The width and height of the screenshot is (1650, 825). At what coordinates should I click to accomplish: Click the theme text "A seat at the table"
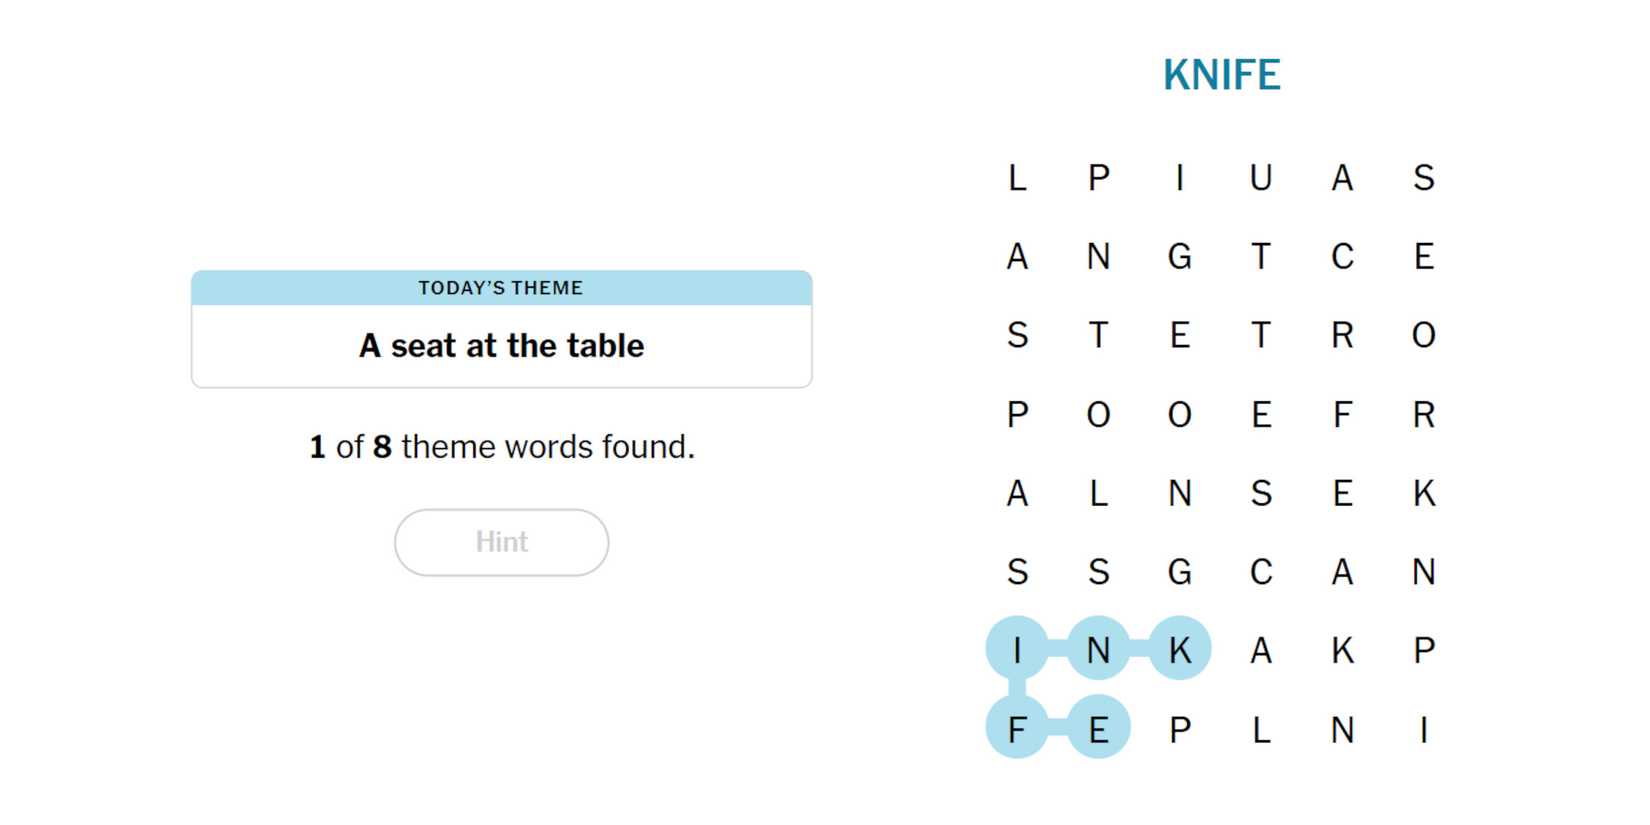[501, 346]
